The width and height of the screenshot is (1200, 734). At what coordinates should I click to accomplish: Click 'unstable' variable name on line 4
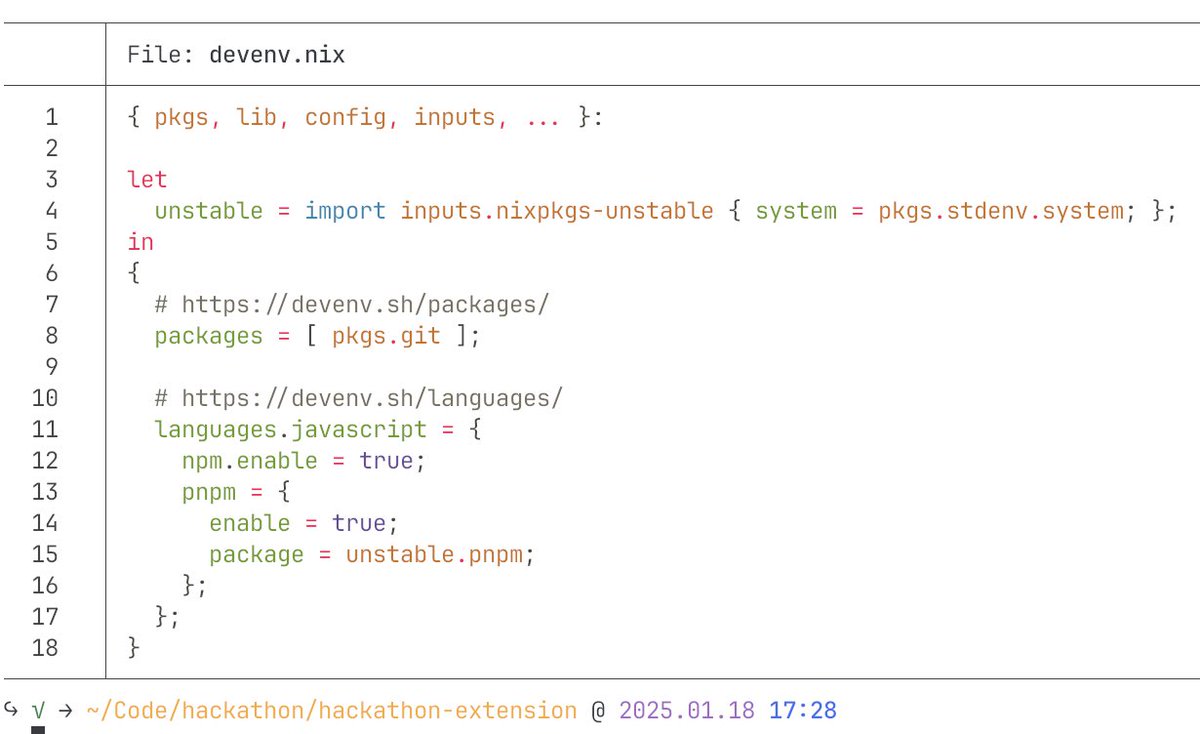[x=208, y=211]
